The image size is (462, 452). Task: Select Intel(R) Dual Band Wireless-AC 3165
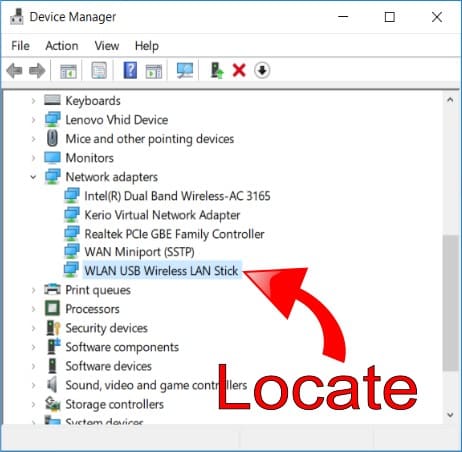(177, 196)
